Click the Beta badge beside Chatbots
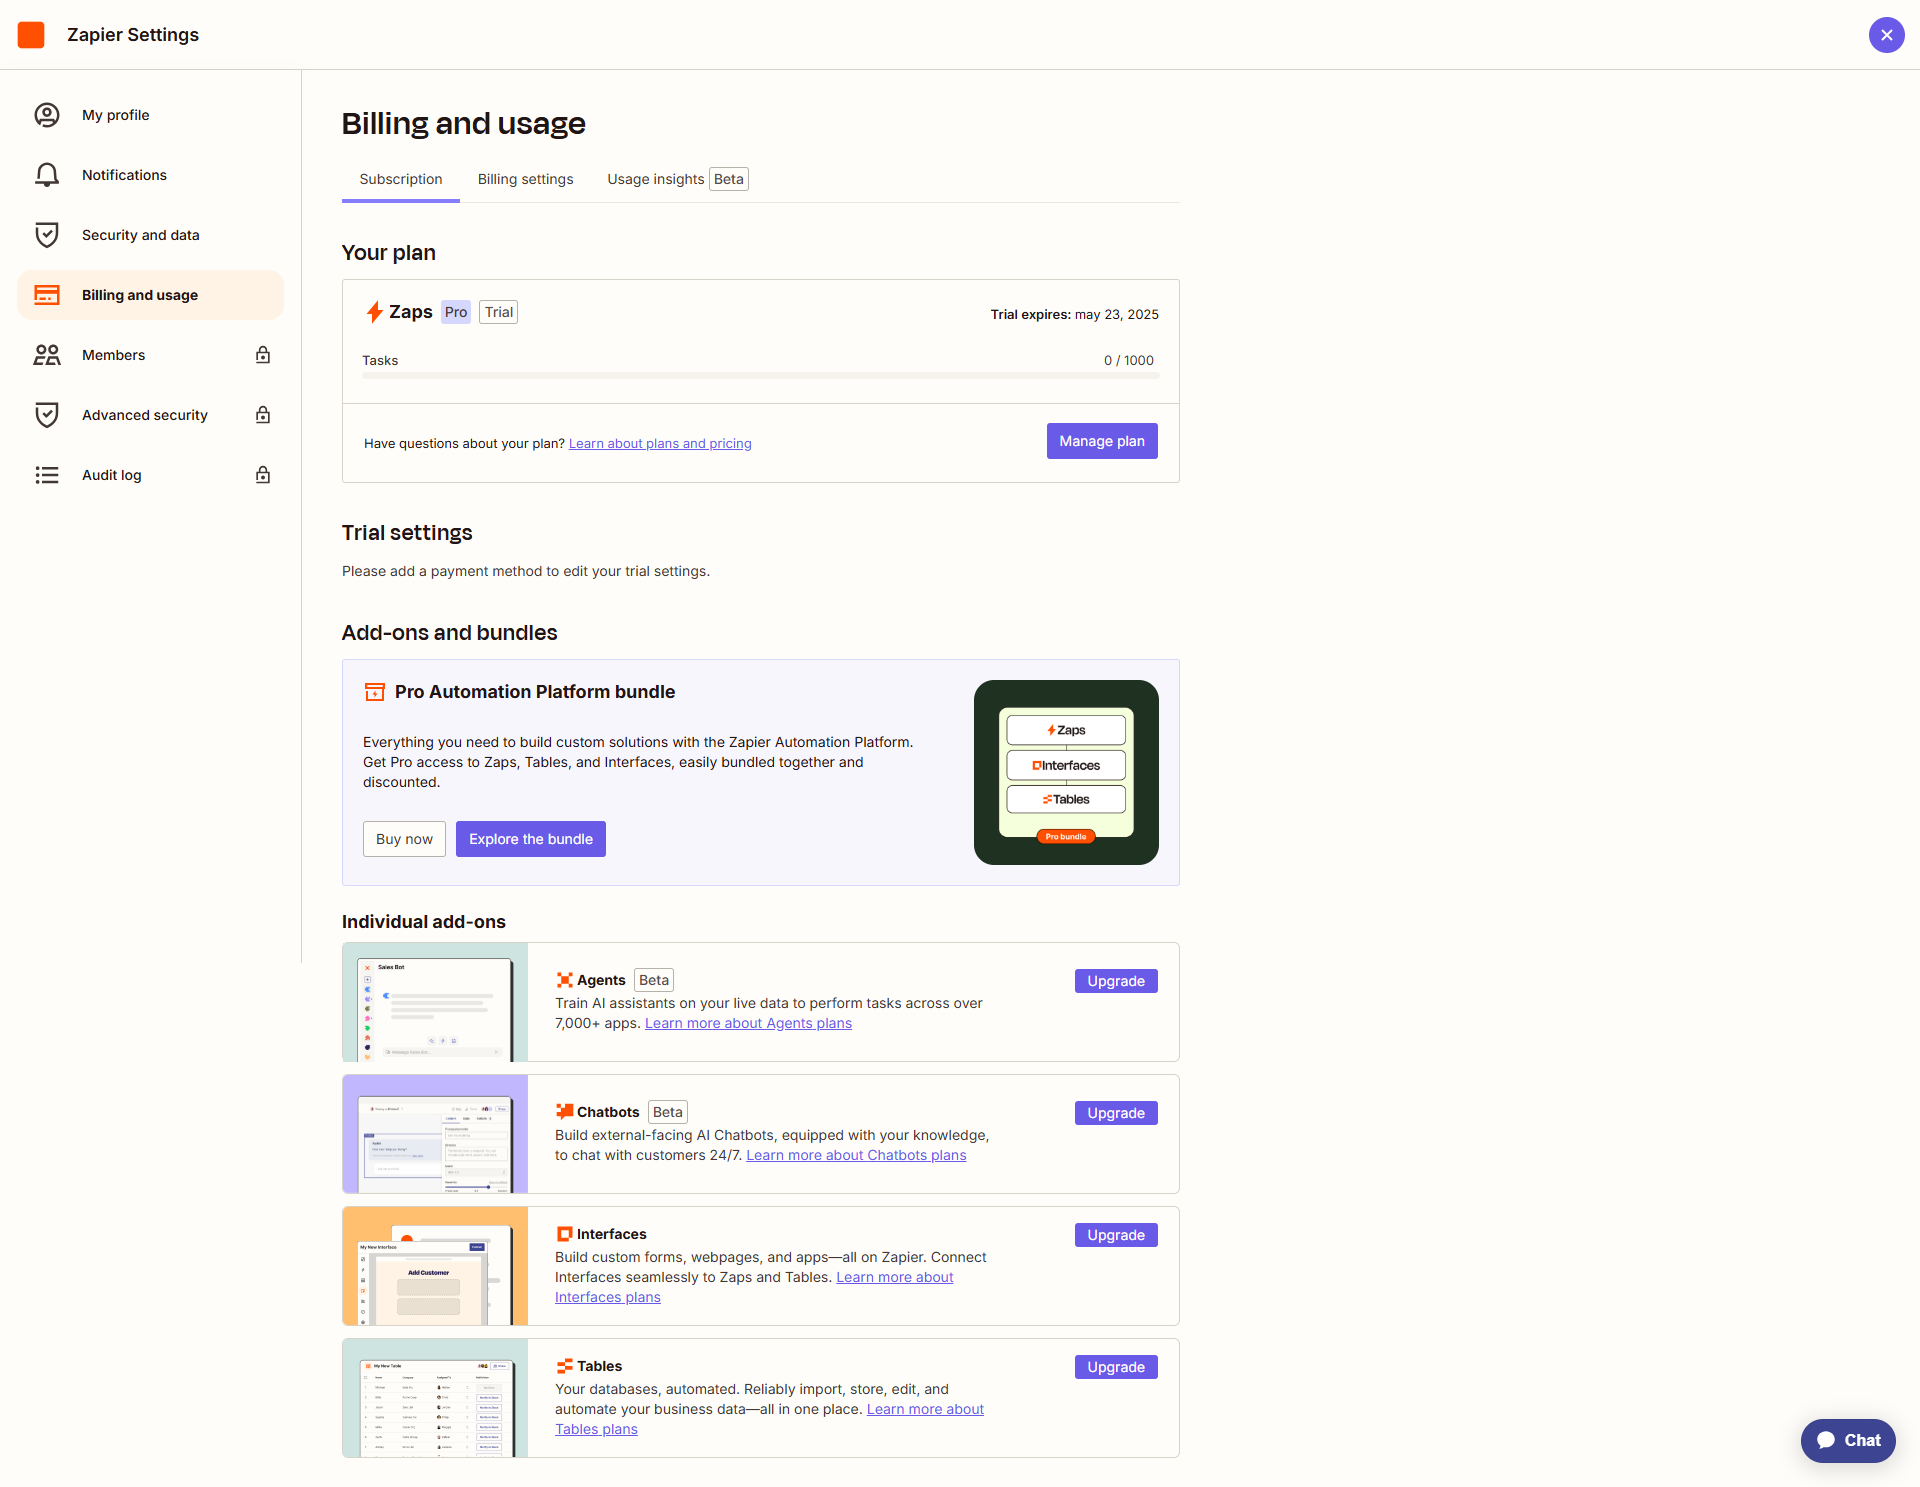The width and height of the screenshot is (1920, 1487). point(668,1112)
